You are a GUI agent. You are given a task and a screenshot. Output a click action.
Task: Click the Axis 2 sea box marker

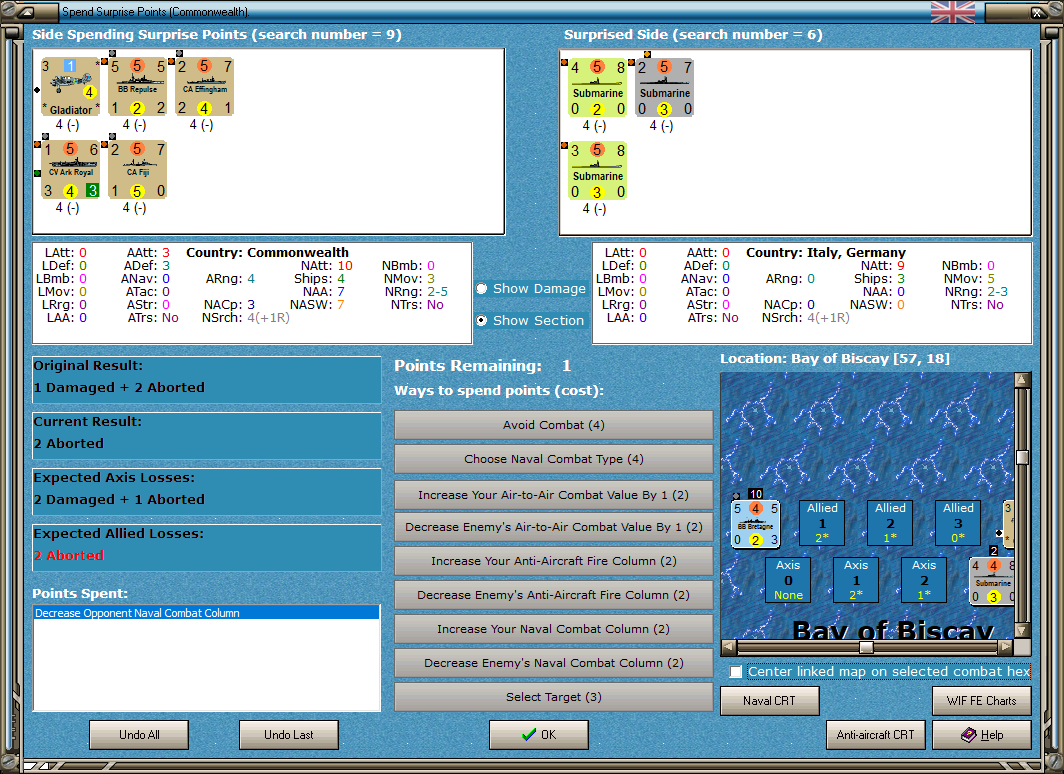(924, 580)
